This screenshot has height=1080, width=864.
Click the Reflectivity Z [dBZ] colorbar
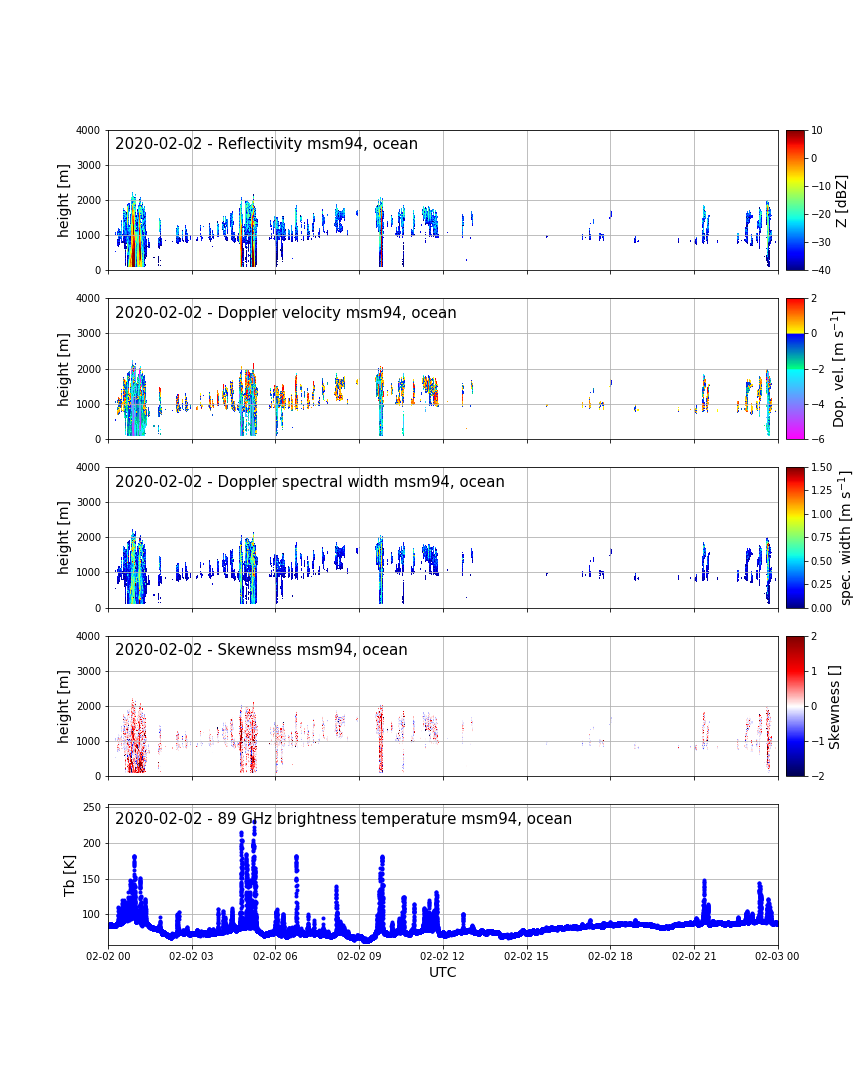pyautogui.click(x=795, y=200)
